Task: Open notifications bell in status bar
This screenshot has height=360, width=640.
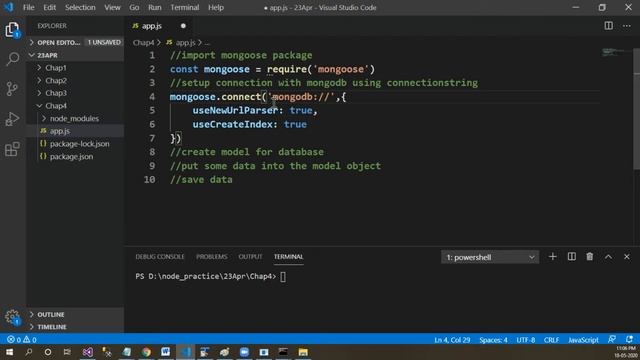Action: coord(629,340)
